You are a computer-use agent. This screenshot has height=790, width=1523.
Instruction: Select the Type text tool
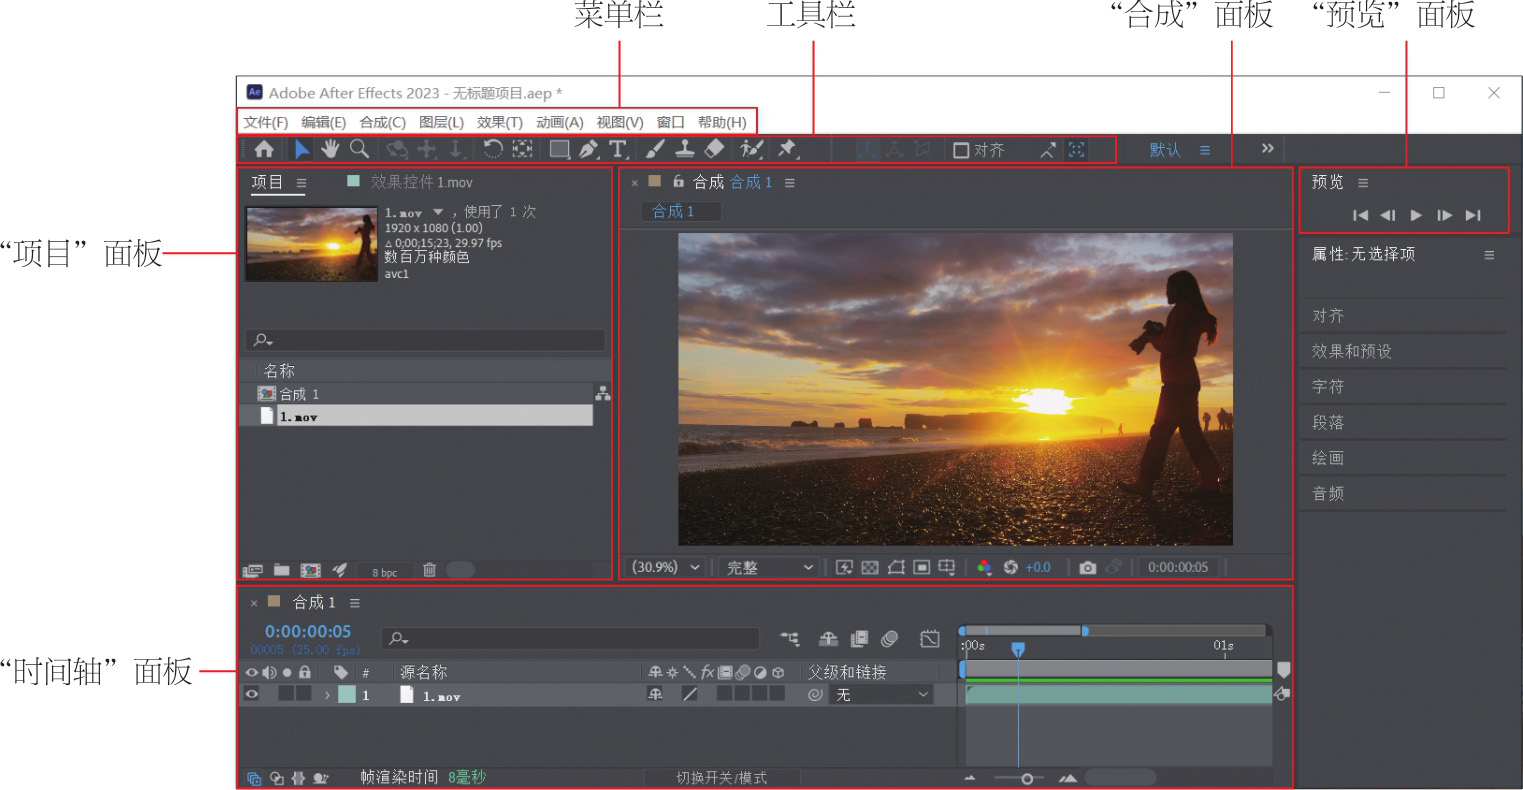click(618, 150)
